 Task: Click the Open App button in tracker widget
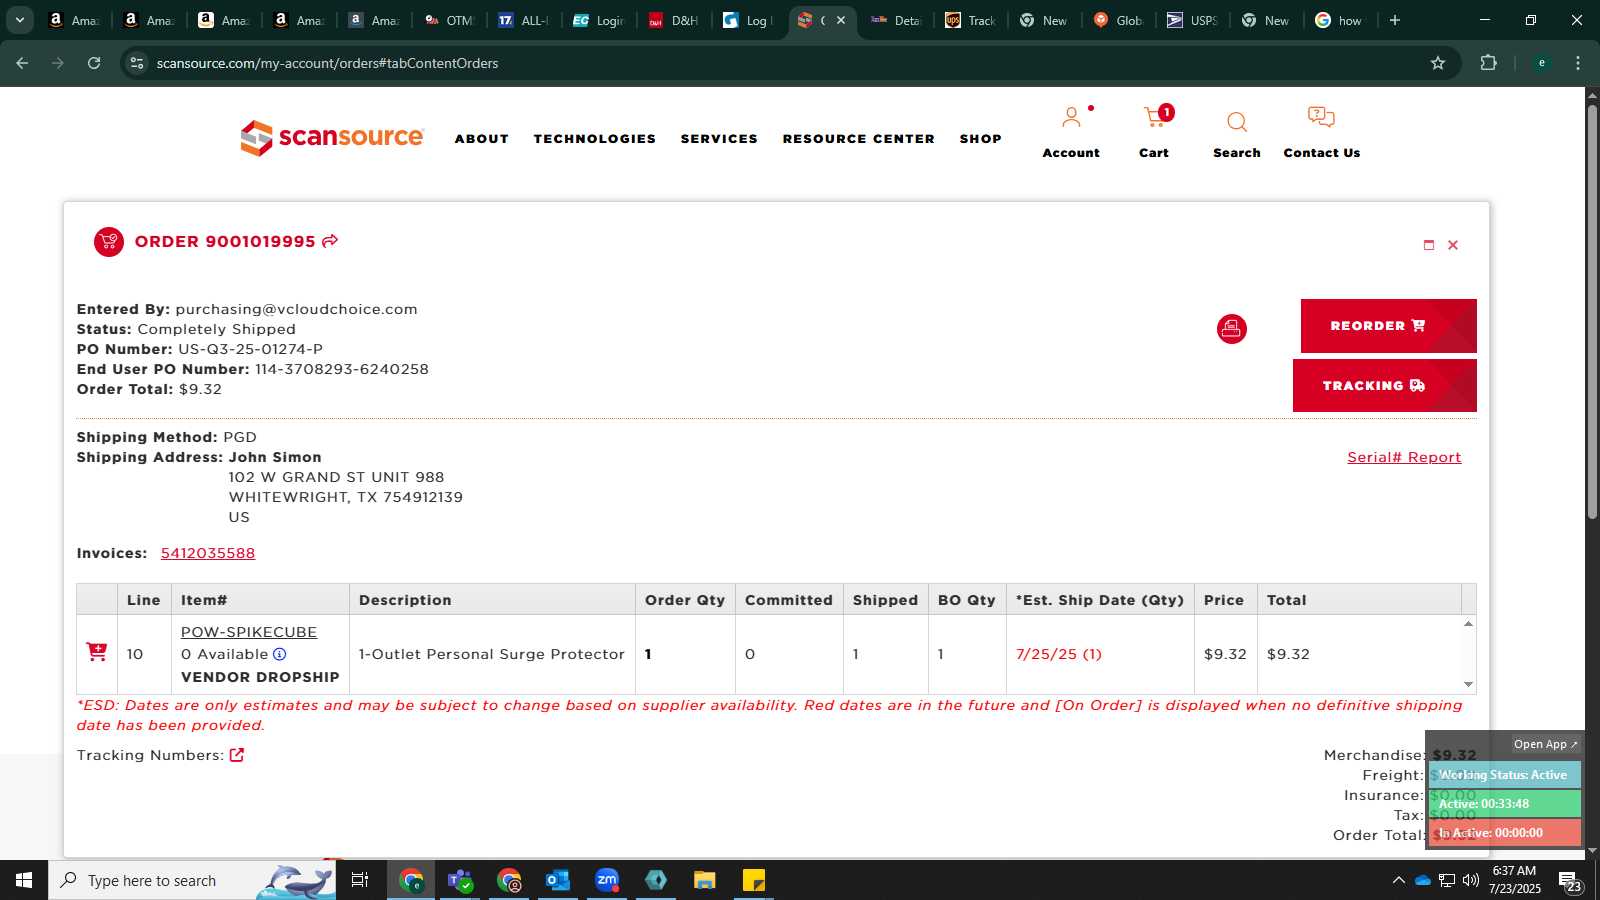pyautogui.click(x=1545, y=744)
